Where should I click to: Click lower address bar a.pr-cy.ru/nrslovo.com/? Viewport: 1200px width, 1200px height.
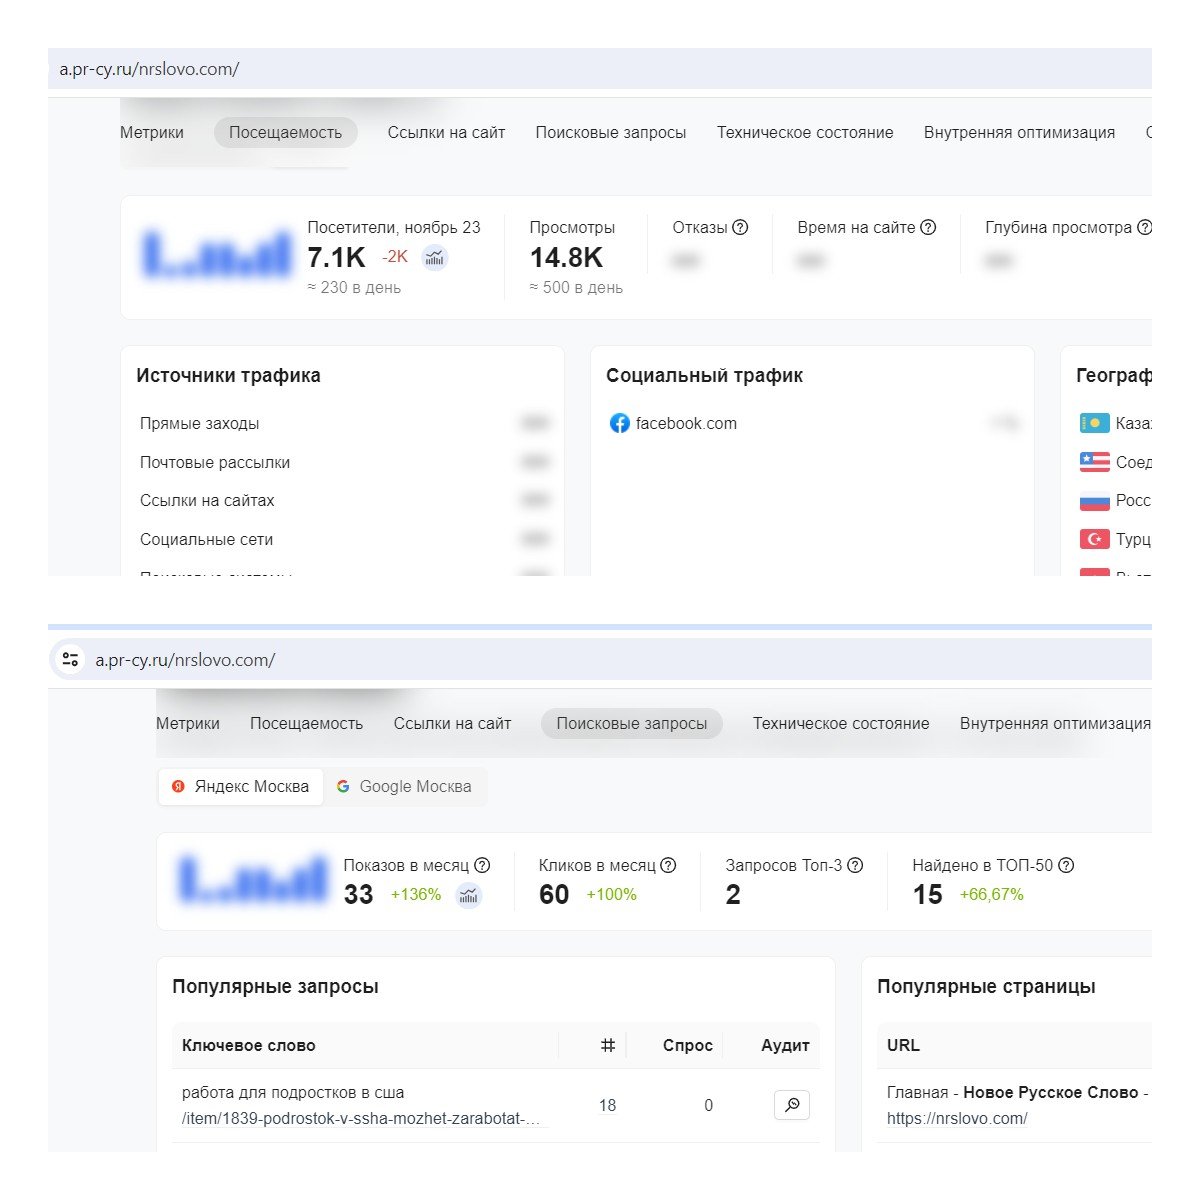(x=600, y=660)
